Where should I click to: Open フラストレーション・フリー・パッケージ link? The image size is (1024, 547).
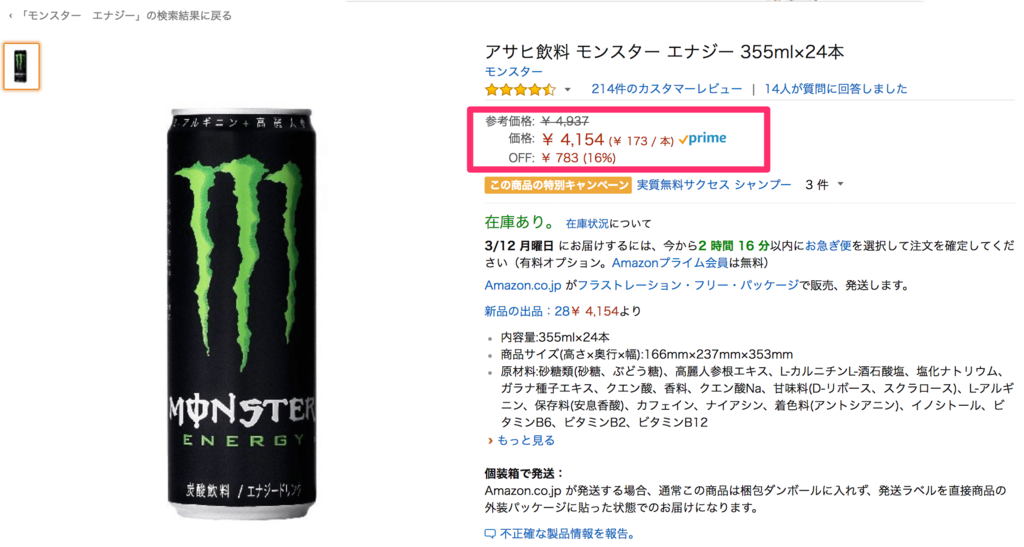688,285
